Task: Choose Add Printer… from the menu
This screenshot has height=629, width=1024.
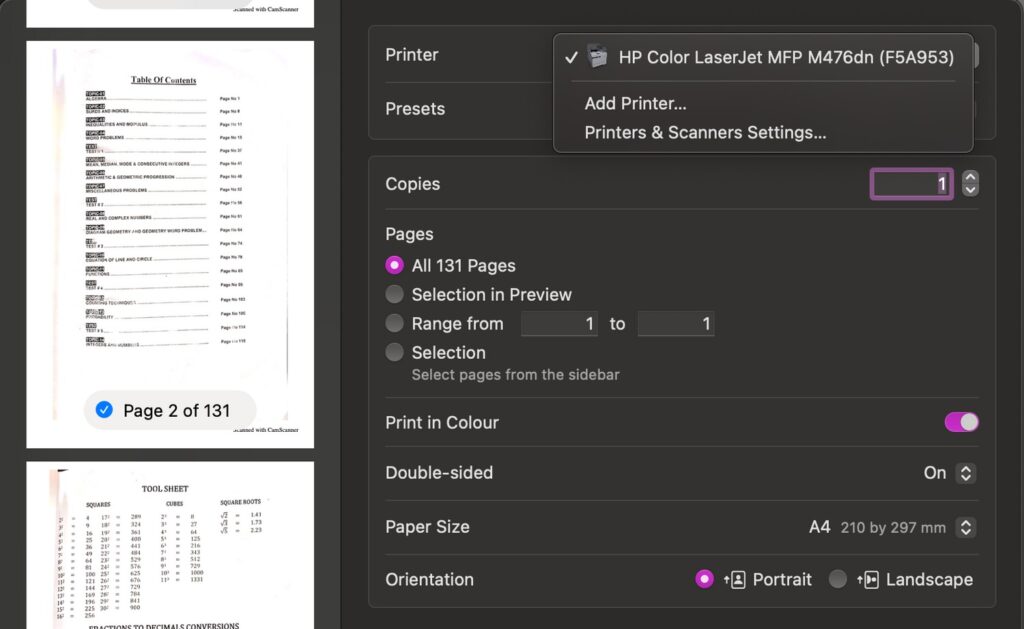Action: 635,103
